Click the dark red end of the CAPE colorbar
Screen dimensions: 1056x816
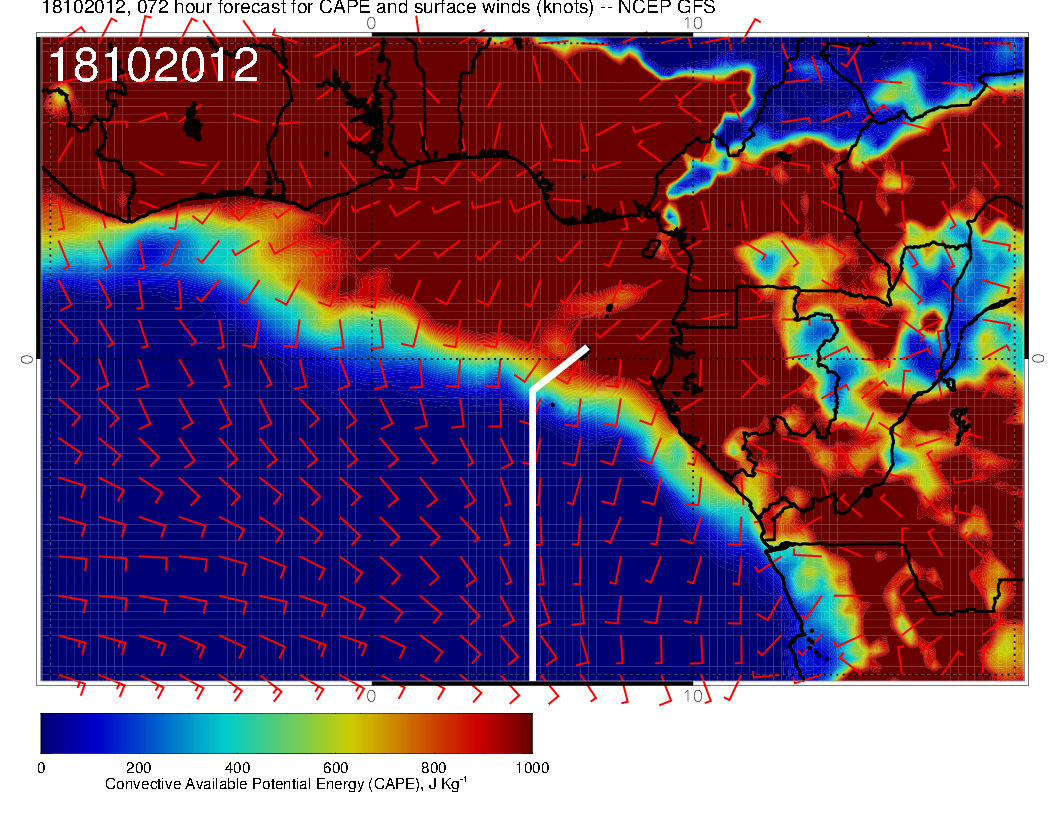(520, 733)
